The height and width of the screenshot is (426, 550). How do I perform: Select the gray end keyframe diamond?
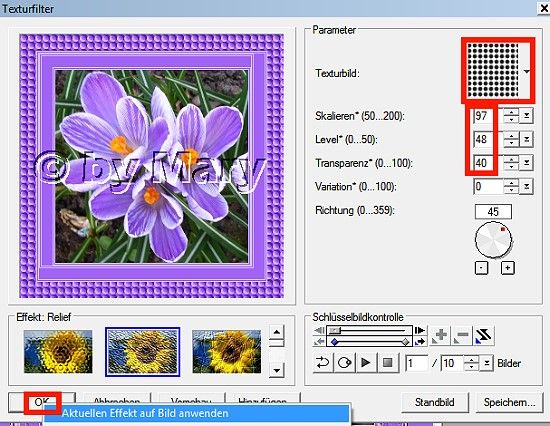click(x=405, y=341)
